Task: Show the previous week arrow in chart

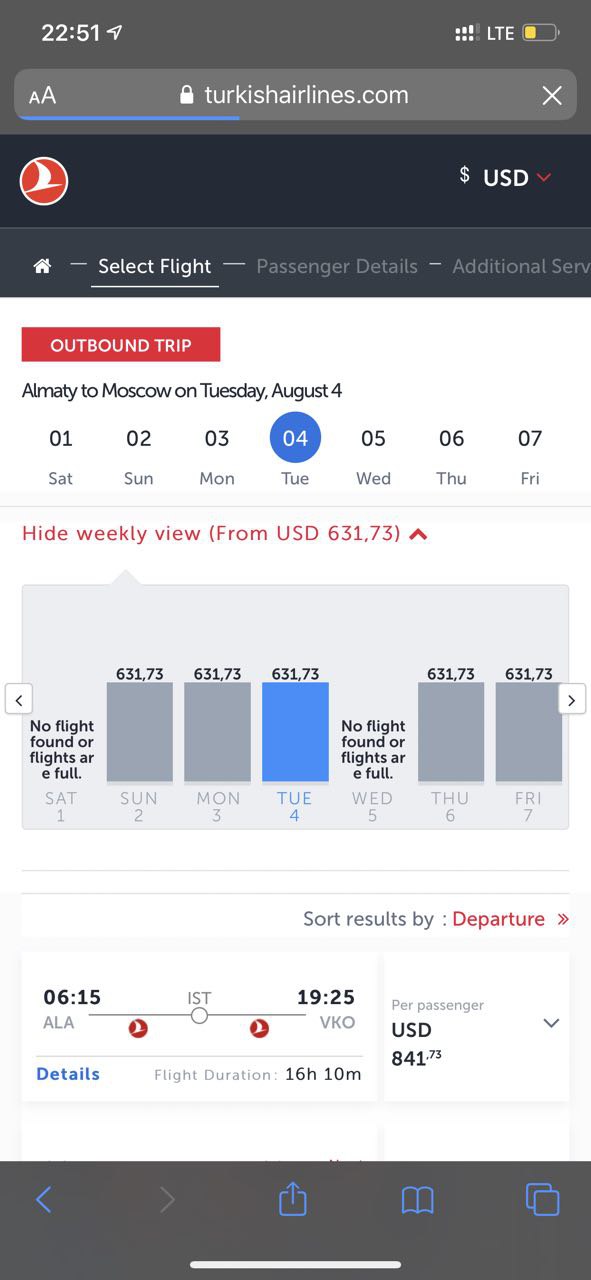Action: click(18, 699)
